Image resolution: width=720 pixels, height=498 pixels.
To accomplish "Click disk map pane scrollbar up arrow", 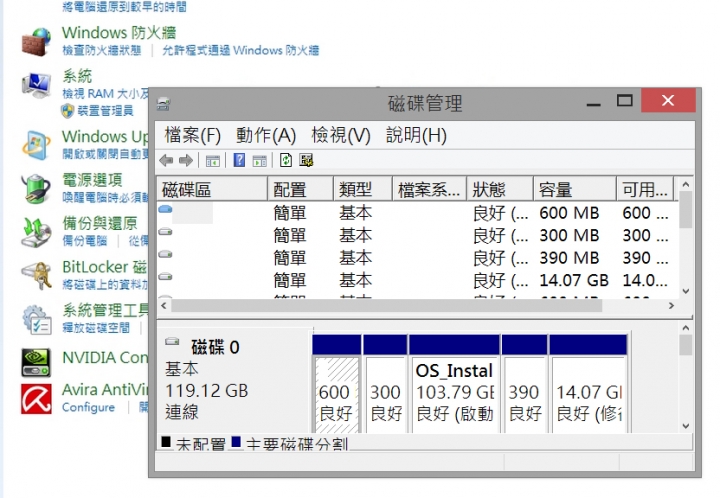I will coord(686,328).
